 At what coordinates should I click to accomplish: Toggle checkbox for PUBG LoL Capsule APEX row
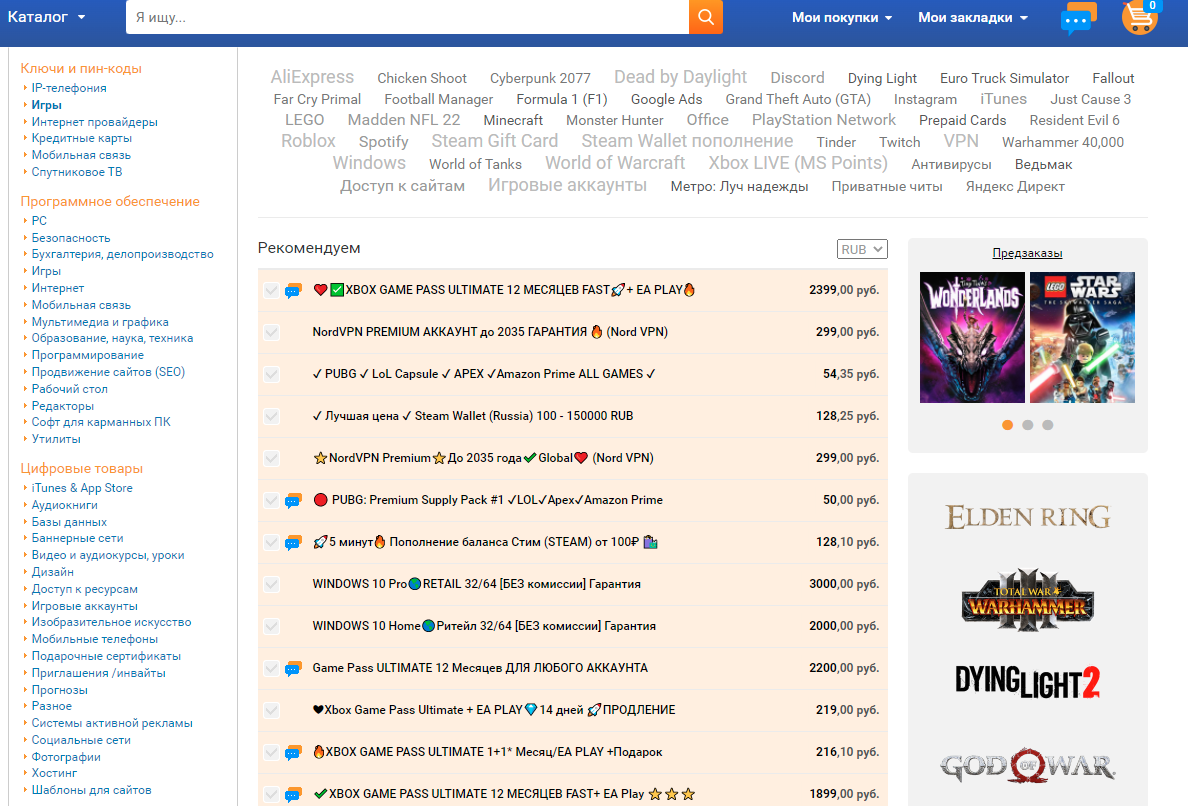pos(271,375)
